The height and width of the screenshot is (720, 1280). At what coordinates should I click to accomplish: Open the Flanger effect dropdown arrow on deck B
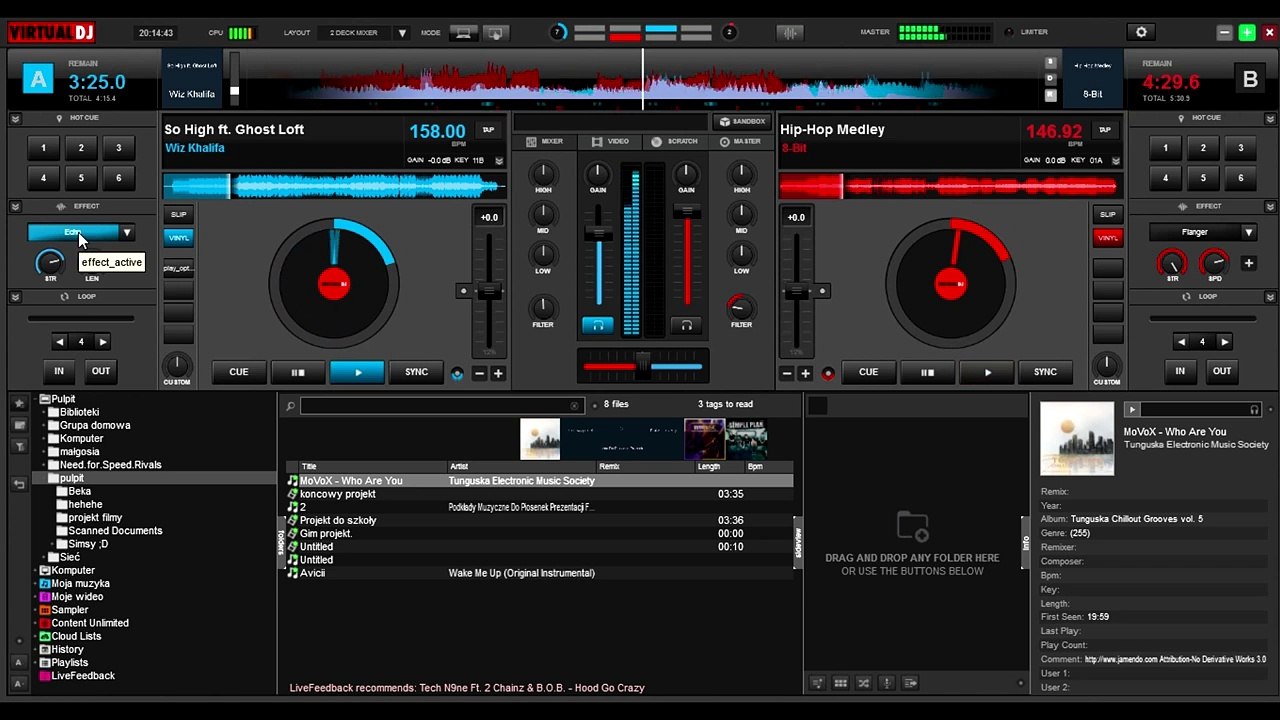1249,232
